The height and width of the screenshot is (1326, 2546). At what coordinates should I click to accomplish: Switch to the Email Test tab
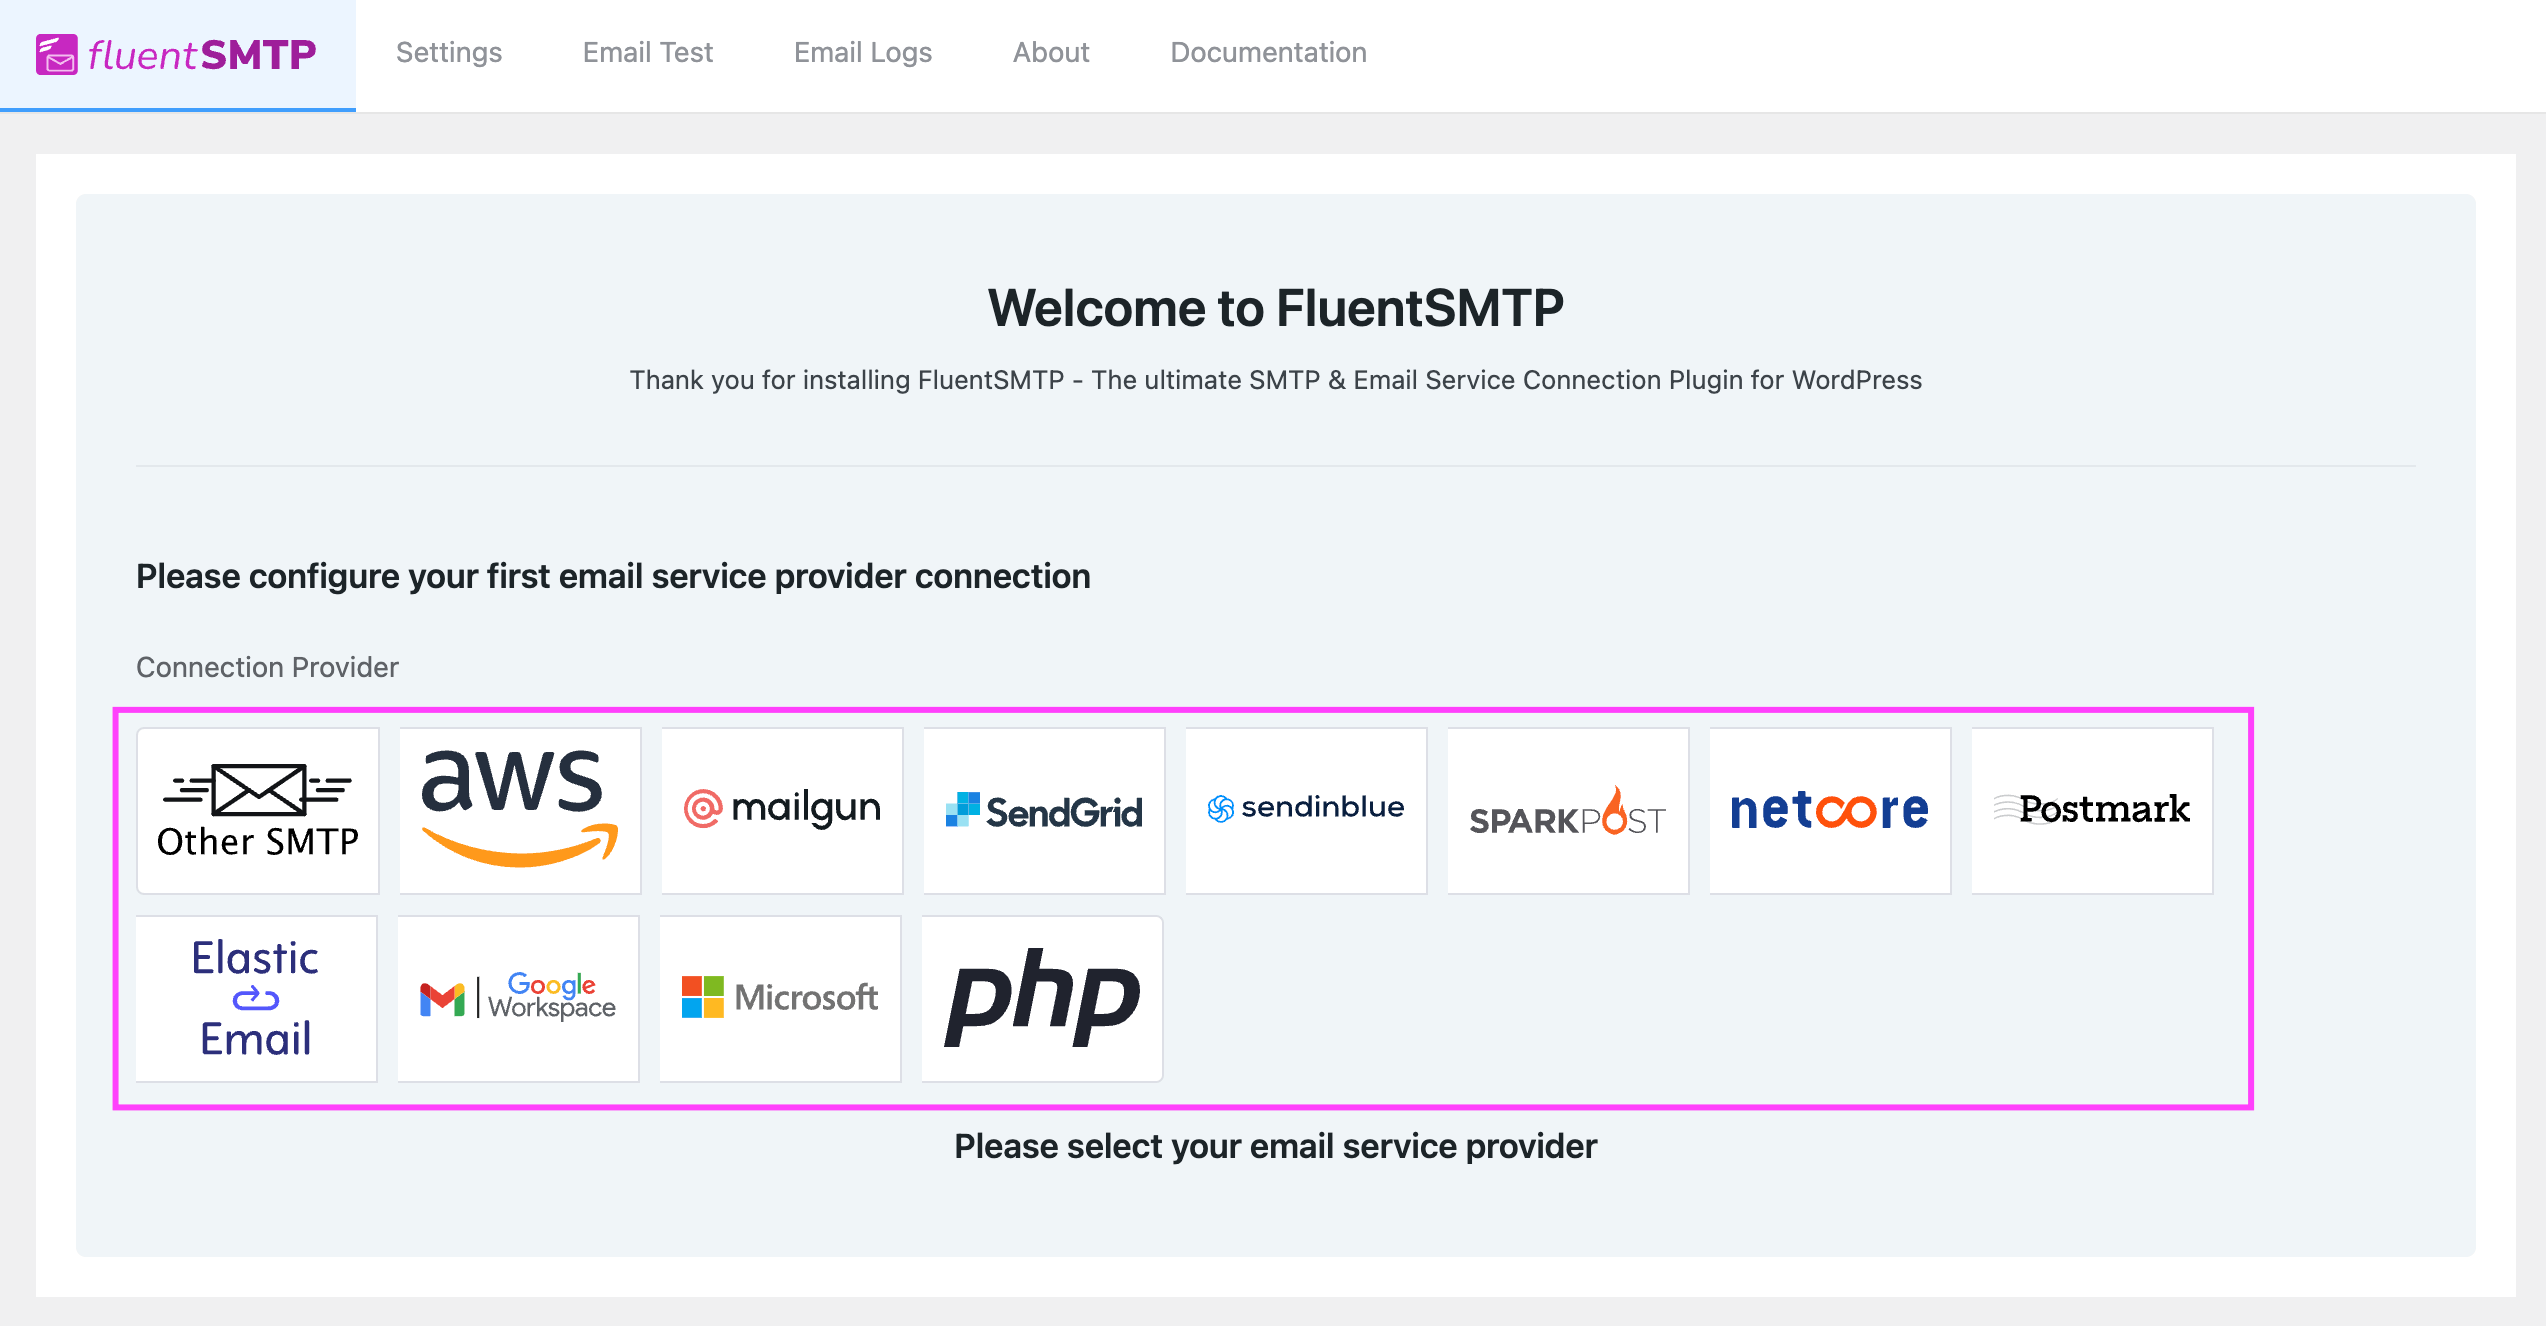[x=647, y=52]
